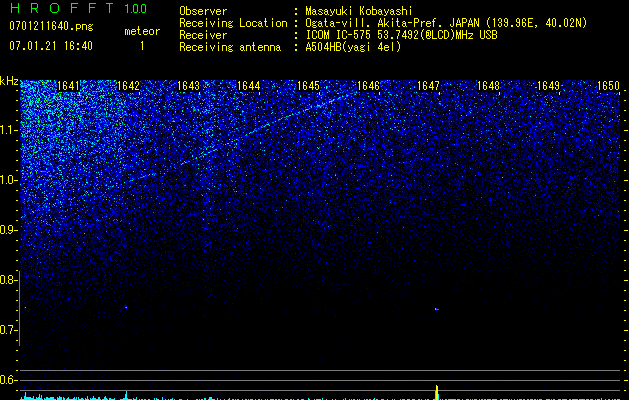This screenshot has width=629, height=400.
Task: Click the meteor count value 1
Action: coord(142,46)
